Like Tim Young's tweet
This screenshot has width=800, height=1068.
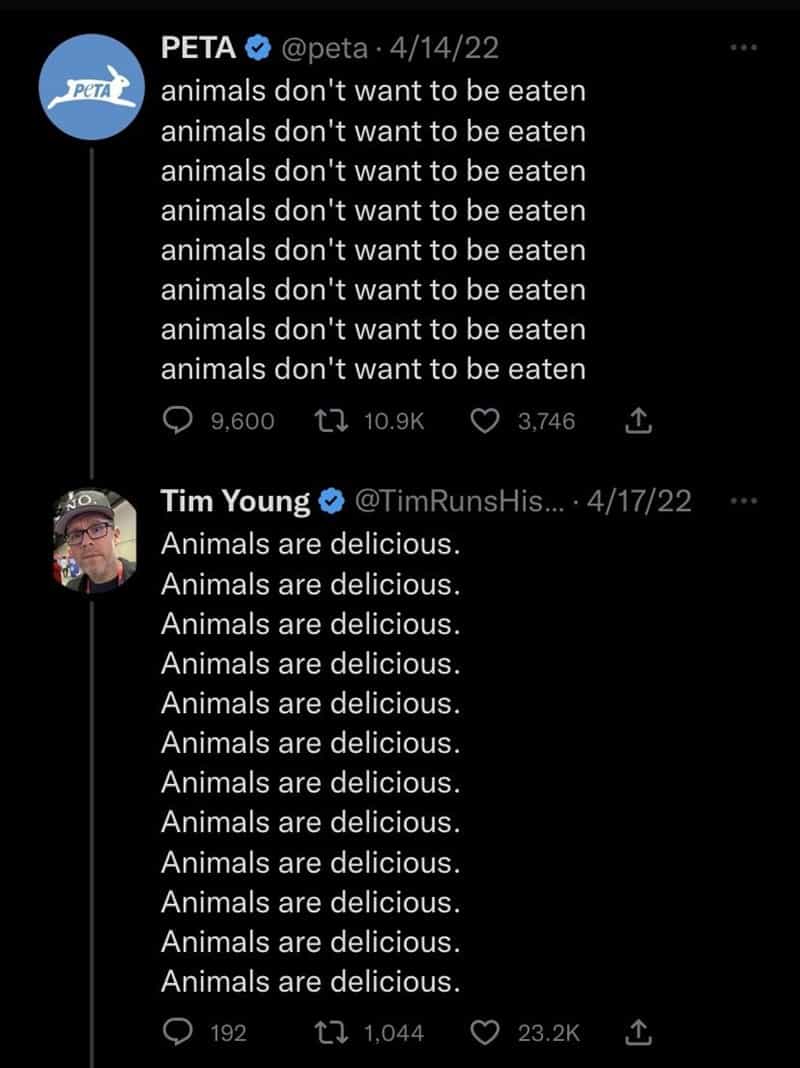tap(485, 1032)
